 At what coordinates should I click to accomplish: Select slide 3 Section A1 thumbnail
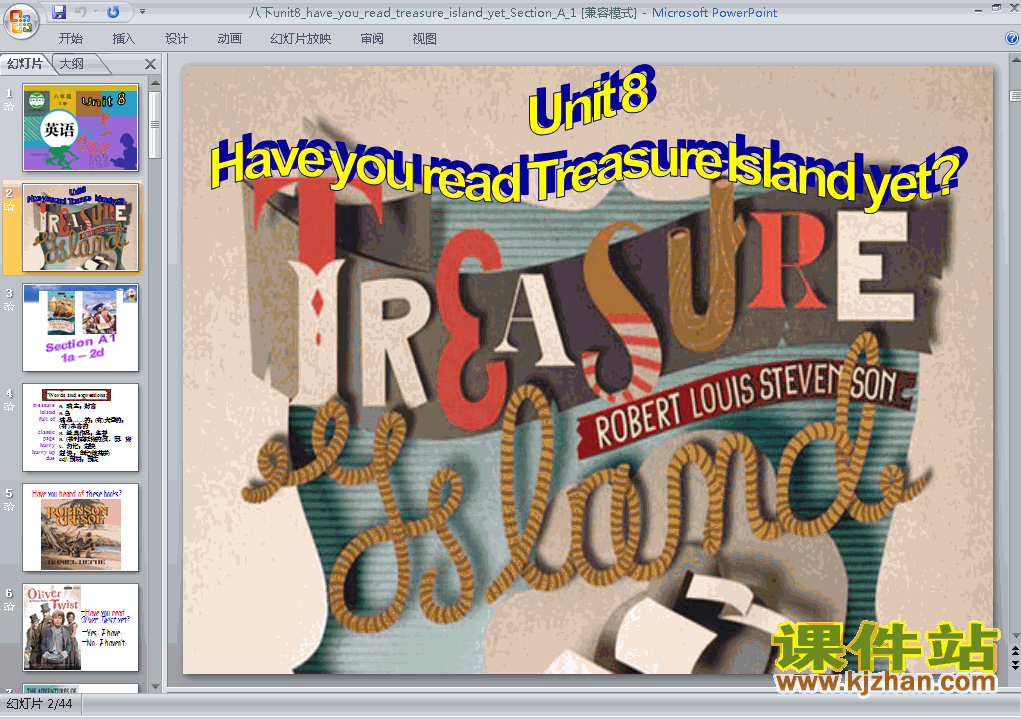(x=81, y=328)
